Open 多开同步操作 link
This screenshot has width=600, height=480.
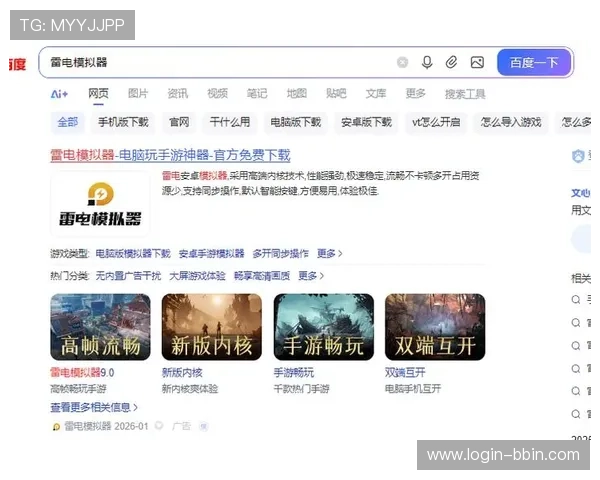(280, 253)
